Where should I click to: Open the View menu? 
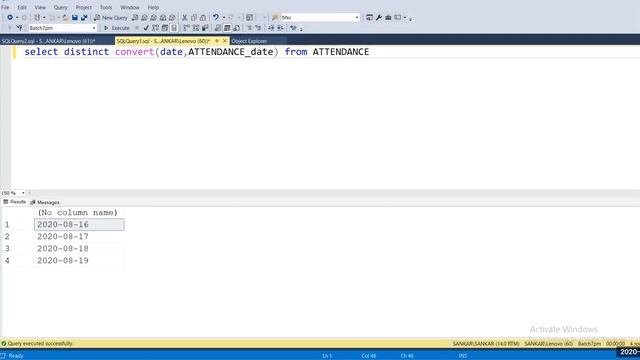click(40, 7)
